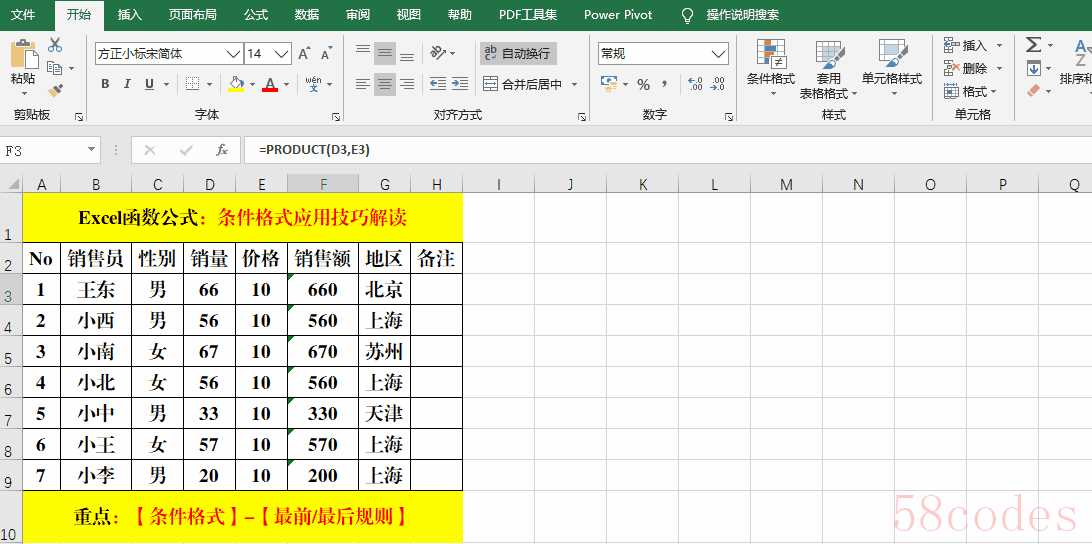Viewport: 1092px width, 544px height.
Task: Open 条件格式 conditional formatting
Action: [770, 66]
